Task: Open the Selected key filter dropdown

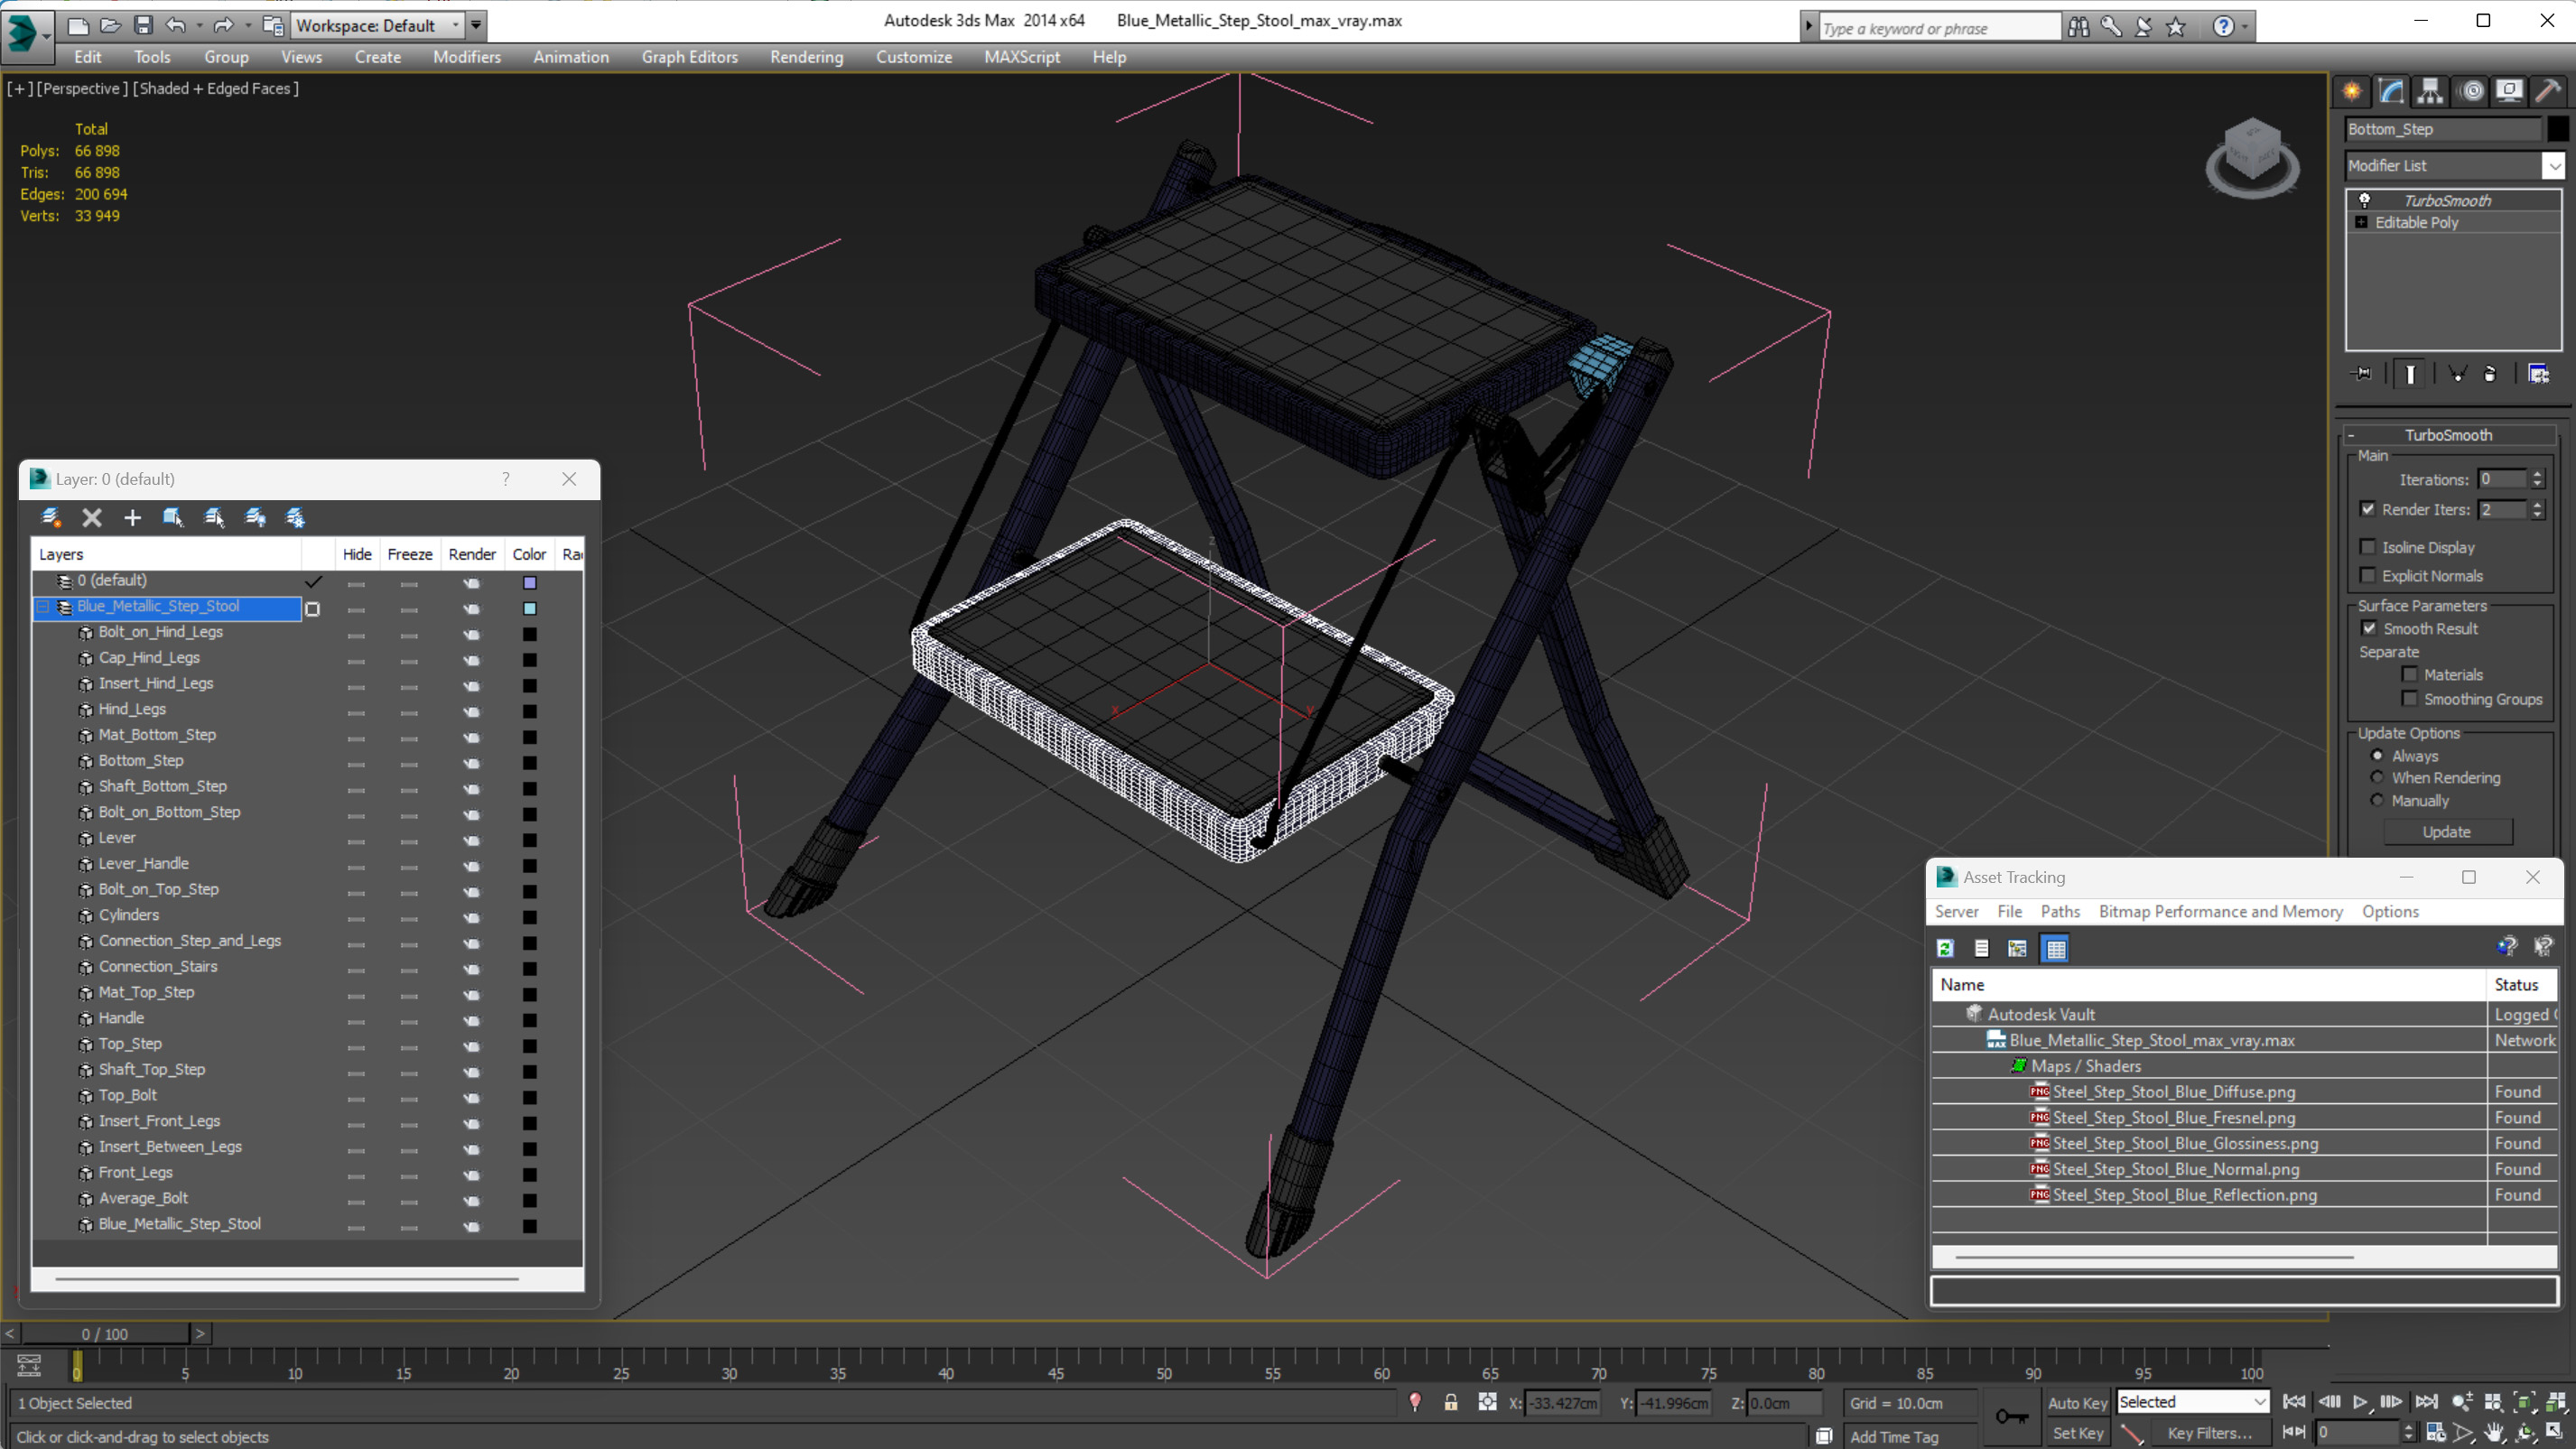Action: pos(2259,1402)
